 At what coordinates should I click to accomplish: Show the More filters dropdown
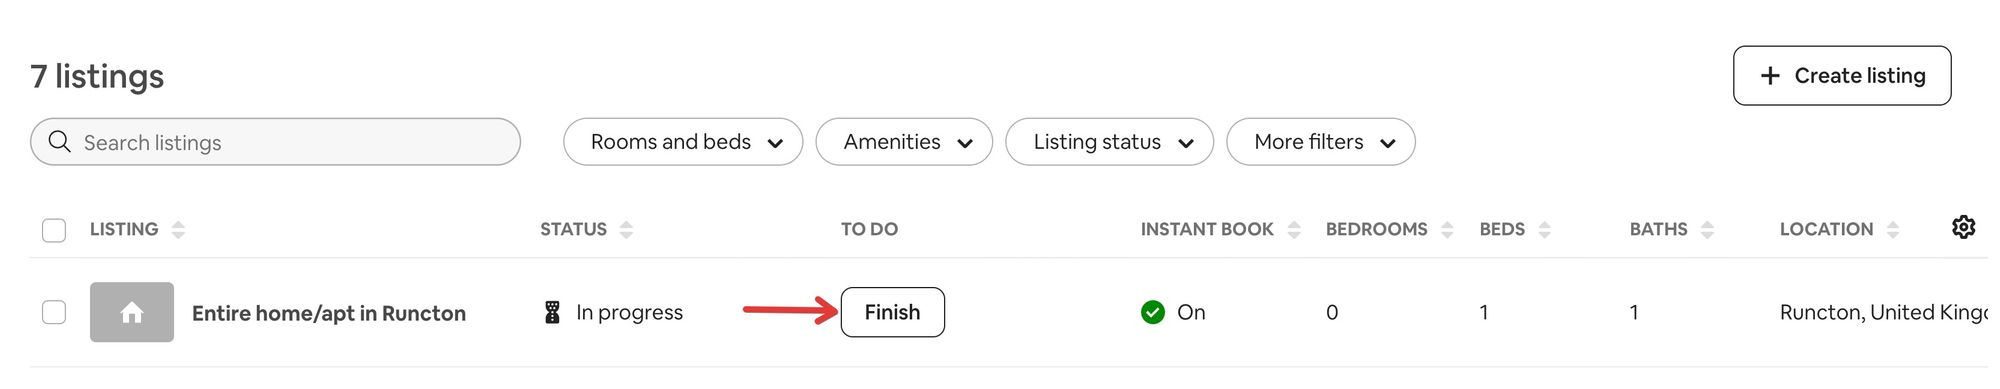pos(1321,142)
